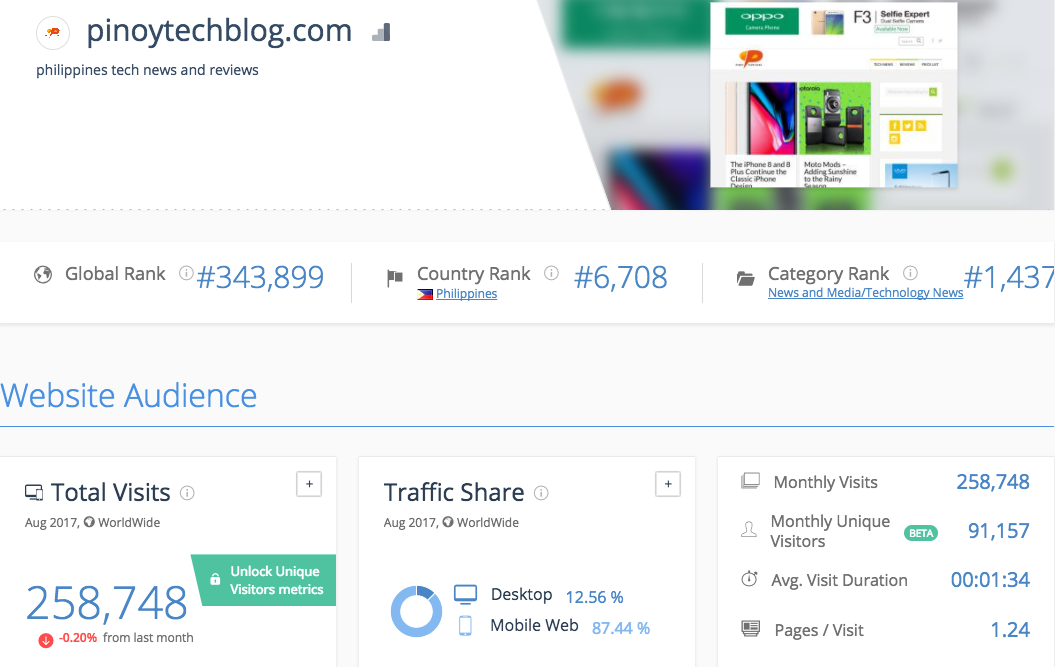This screenshot has width=1055, height=667.
Task: Click Unlock Unique Visitors metrics button
Action: [264, 580]
